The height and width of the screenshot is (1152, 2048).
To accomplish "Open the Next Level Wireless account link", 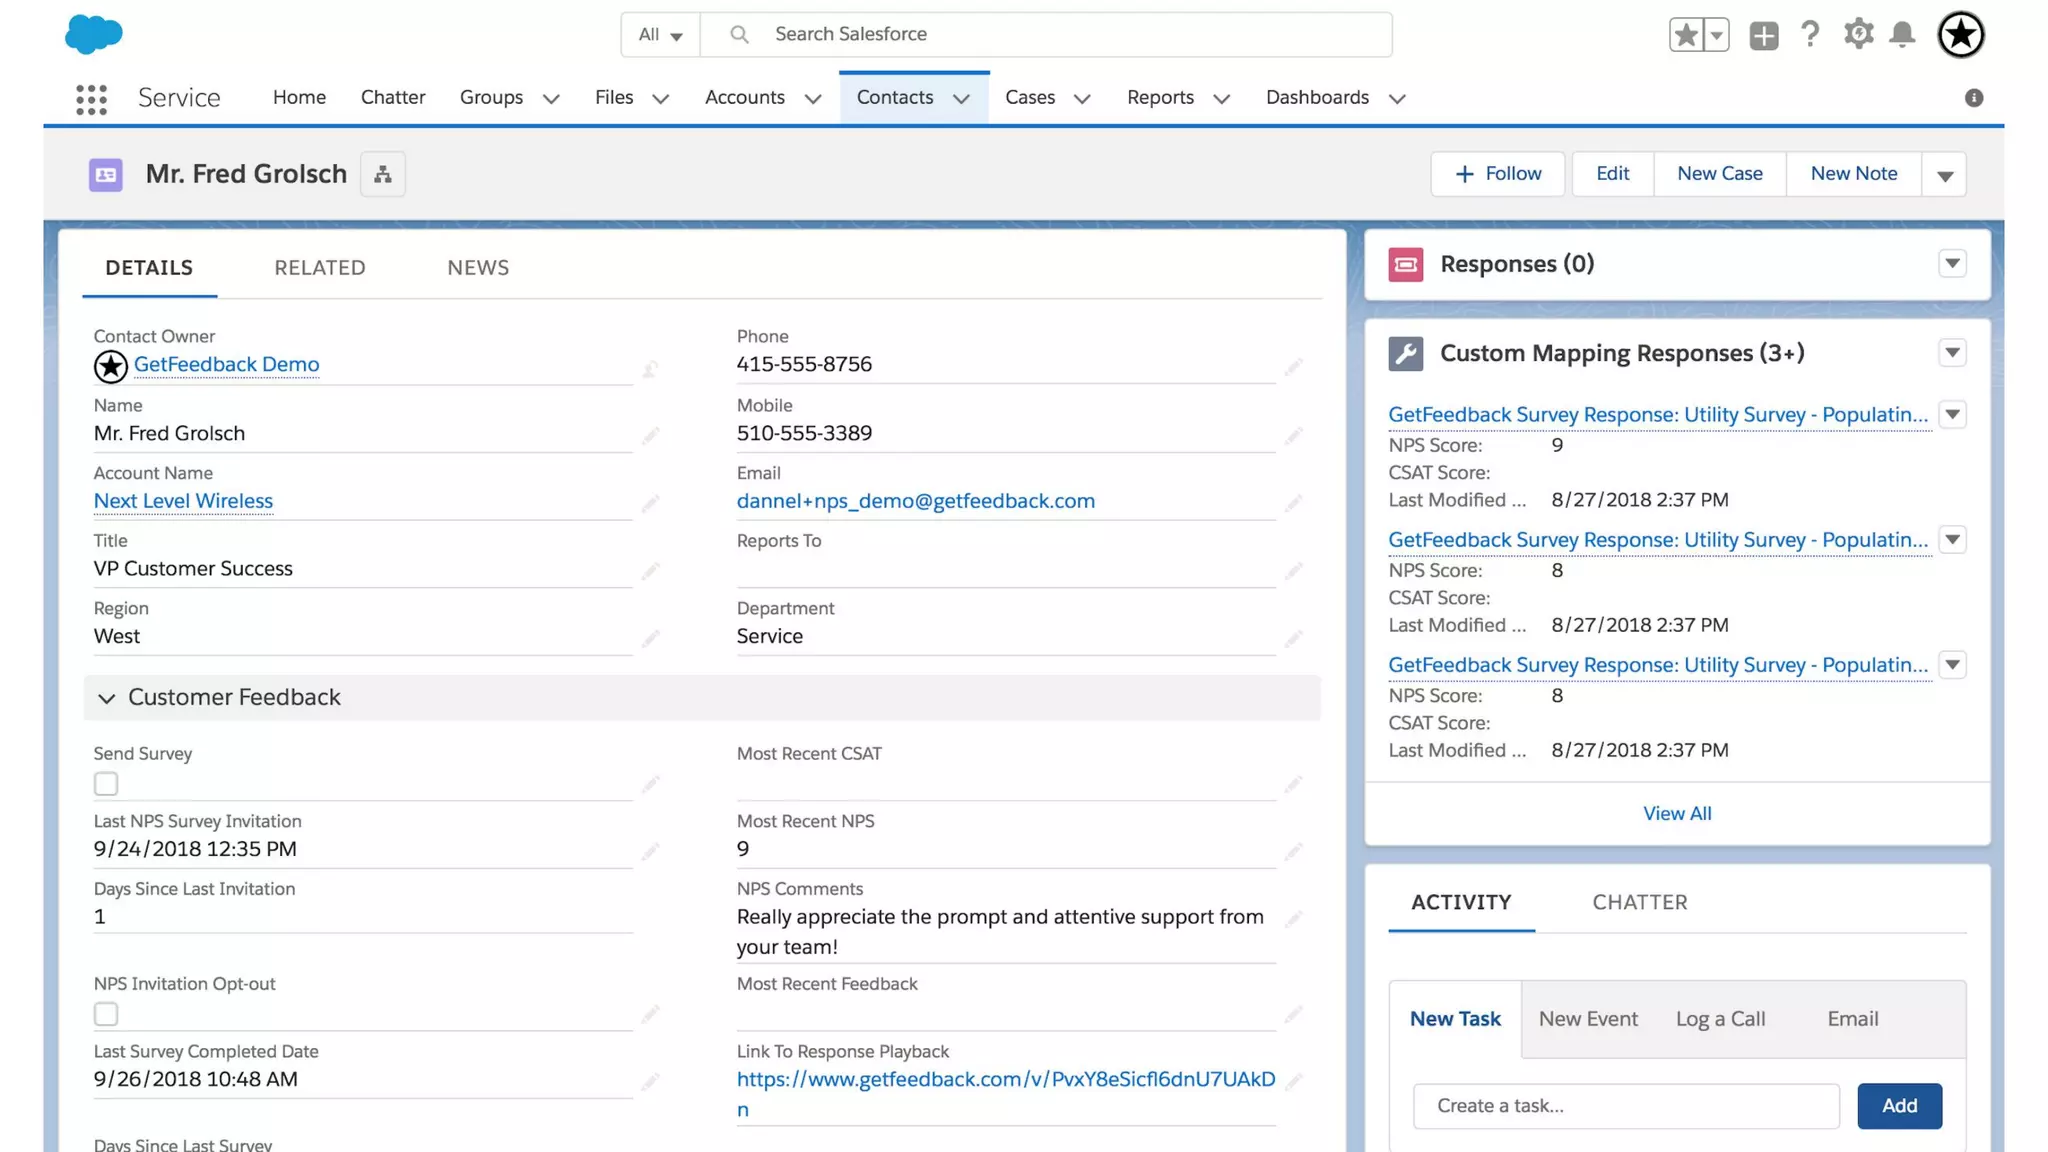I will (x=183, y=501).
